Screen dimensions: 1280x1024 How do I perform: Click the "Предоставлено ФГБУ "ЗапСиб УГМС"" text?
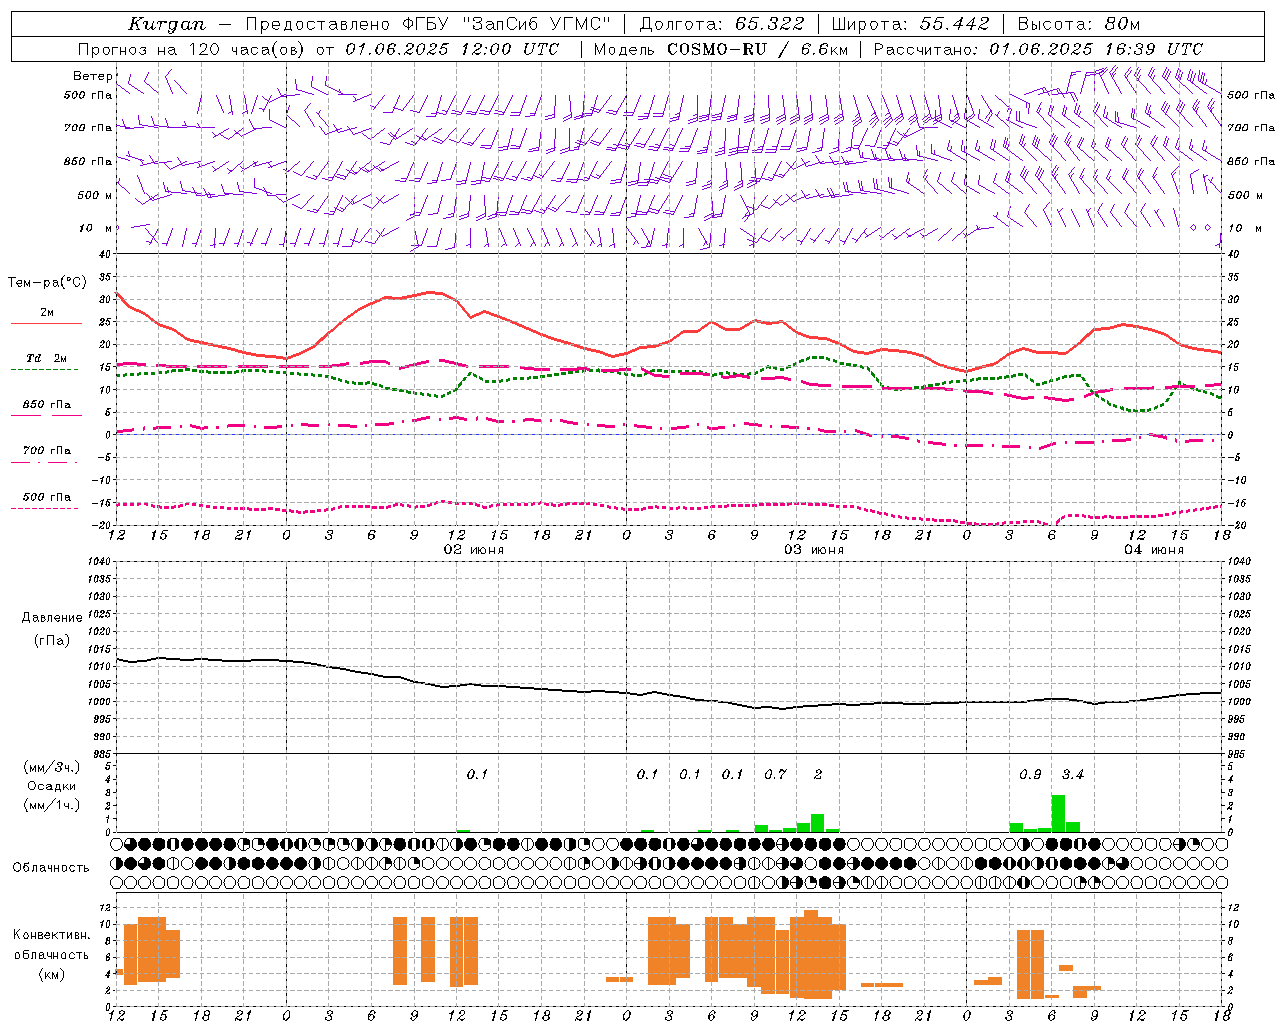[x=428, y=24]
